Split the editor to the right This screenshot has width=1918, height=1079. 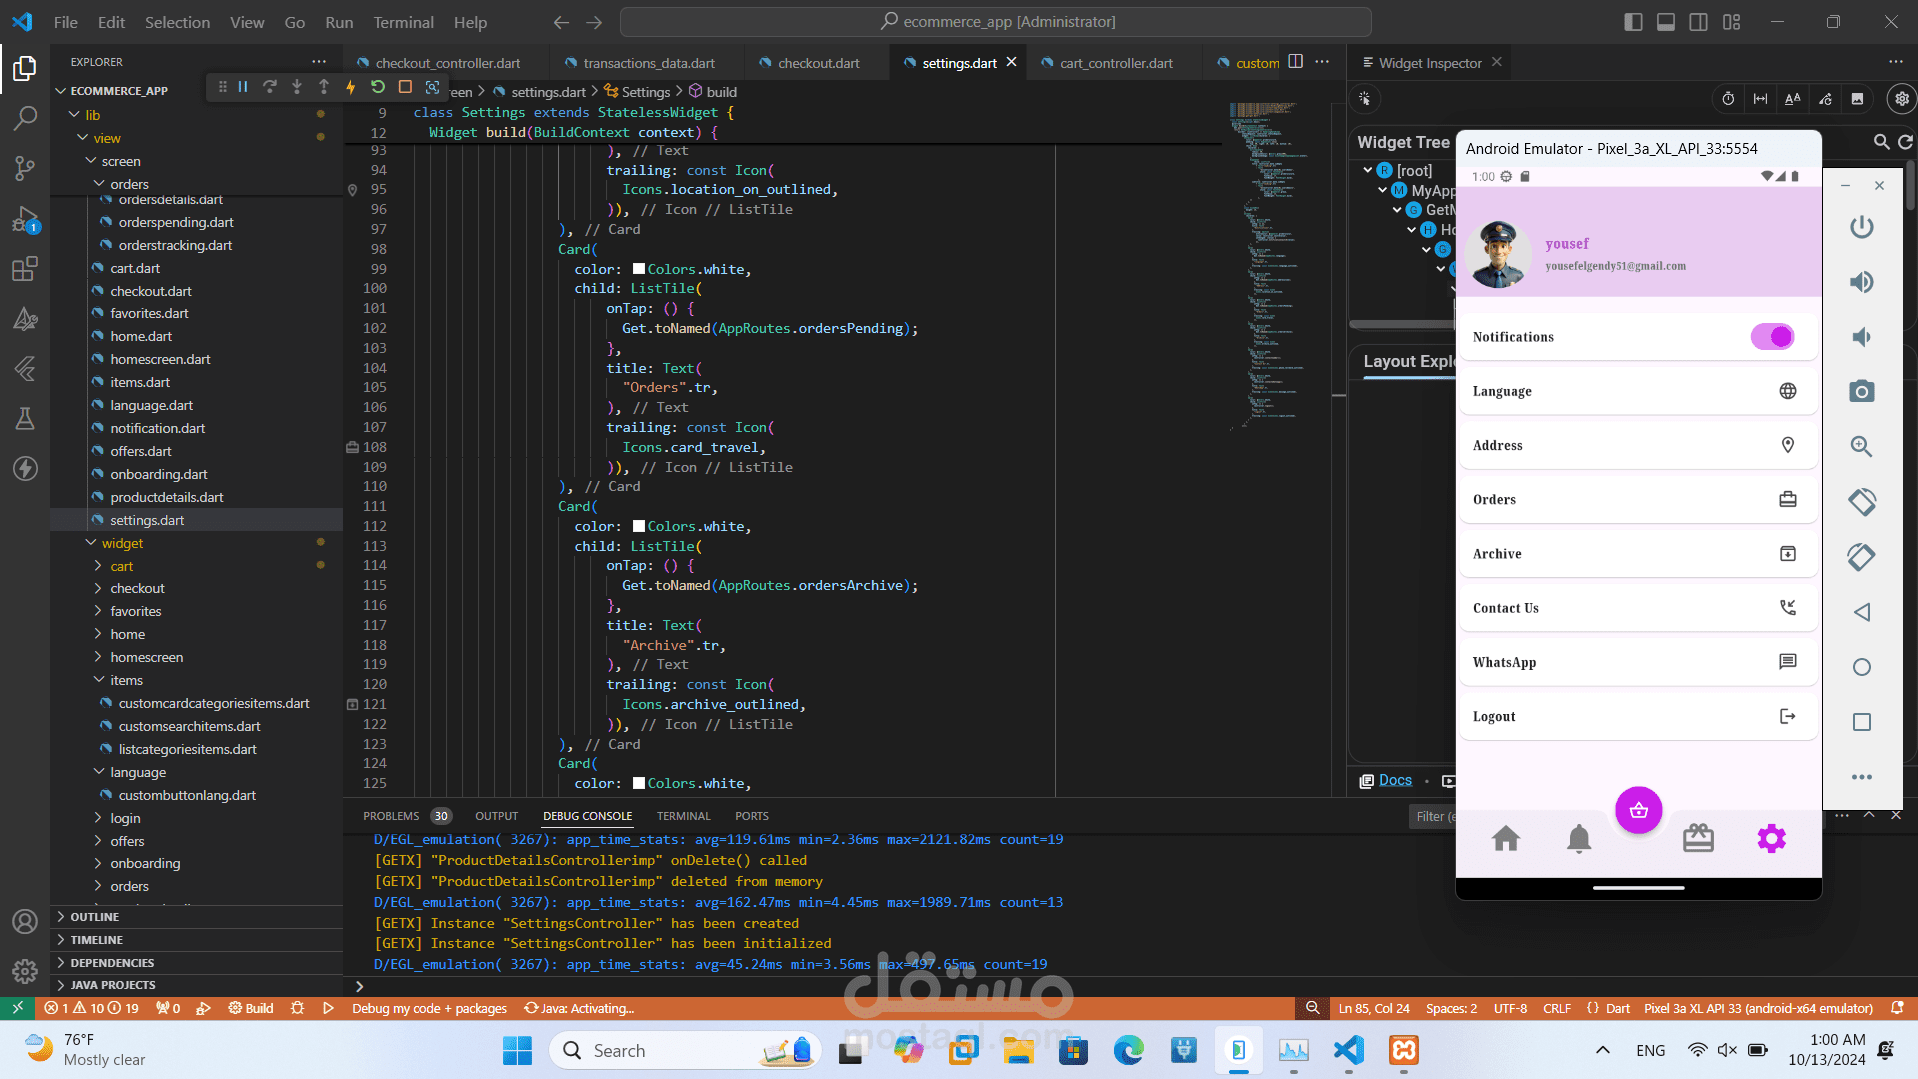coord(1296,62)
